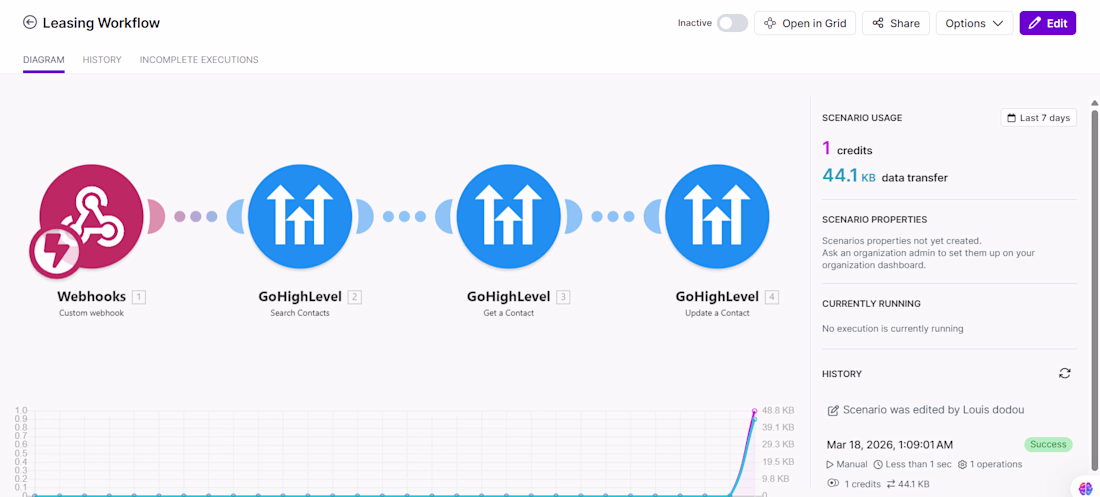This screenshot has width=1100, height=497.
Task: Click the 1 credits usage value
Action: pyautogui.click(x=847, y=150)
